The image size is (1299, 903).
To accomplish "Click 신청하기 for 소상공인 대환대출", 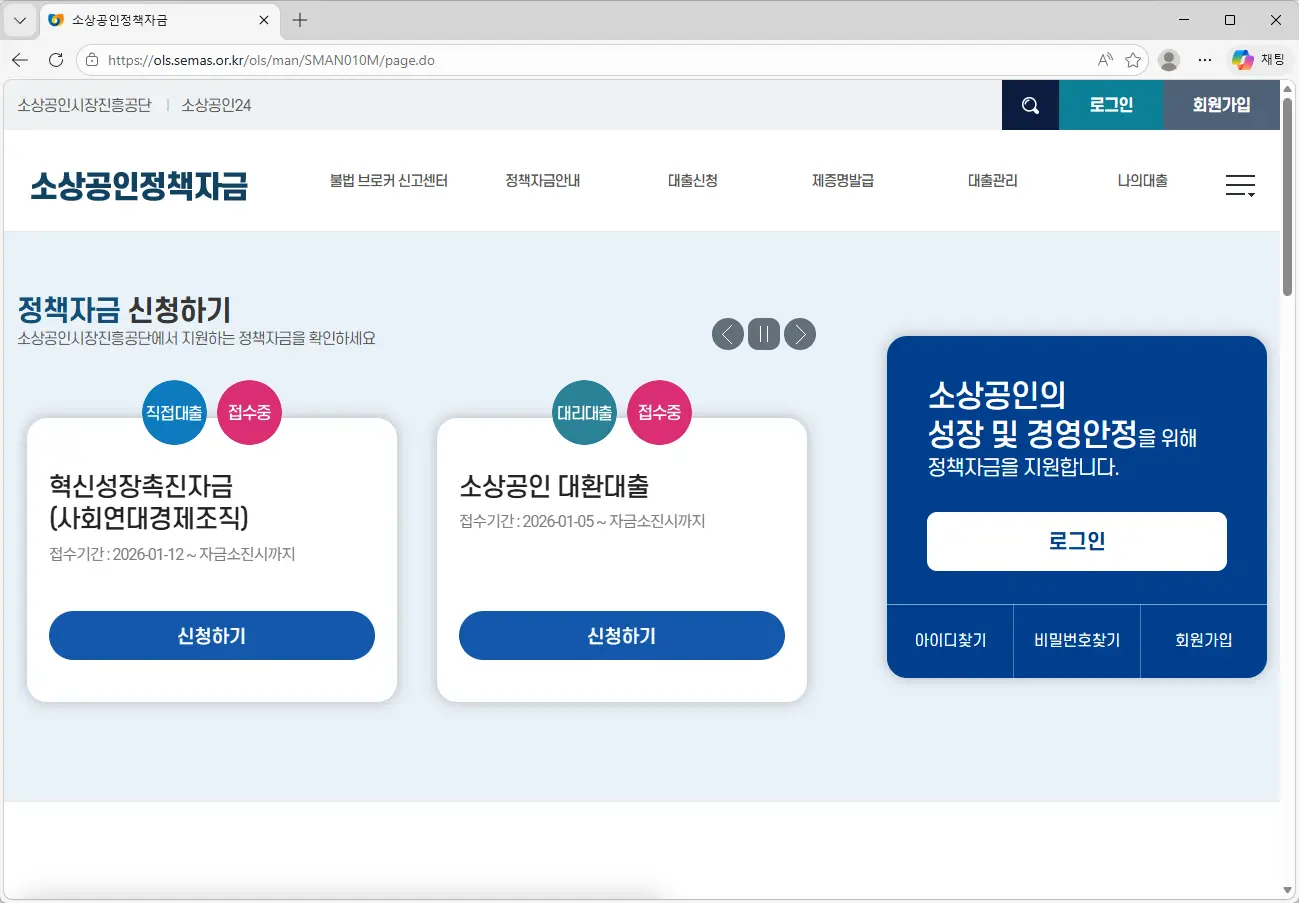I will click(x=621, y=635).
